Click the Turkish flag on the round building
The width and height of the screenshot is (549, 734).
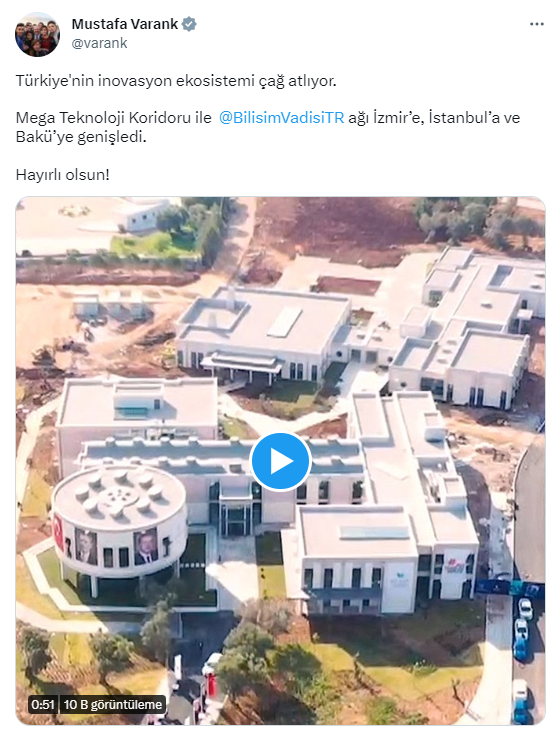click(59, 531)
